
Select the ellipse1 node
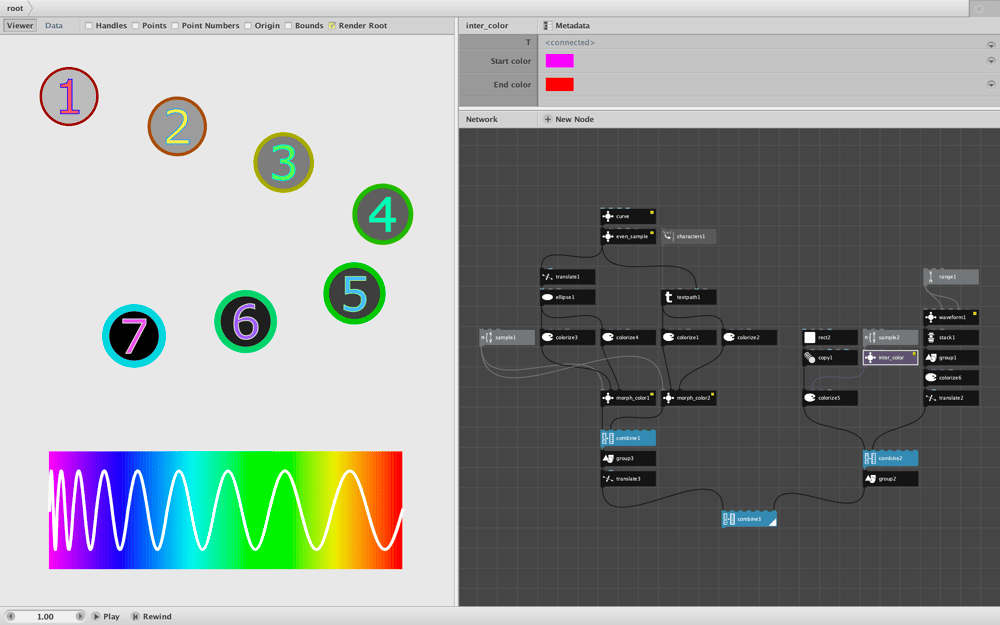click(x=568, y=297)
